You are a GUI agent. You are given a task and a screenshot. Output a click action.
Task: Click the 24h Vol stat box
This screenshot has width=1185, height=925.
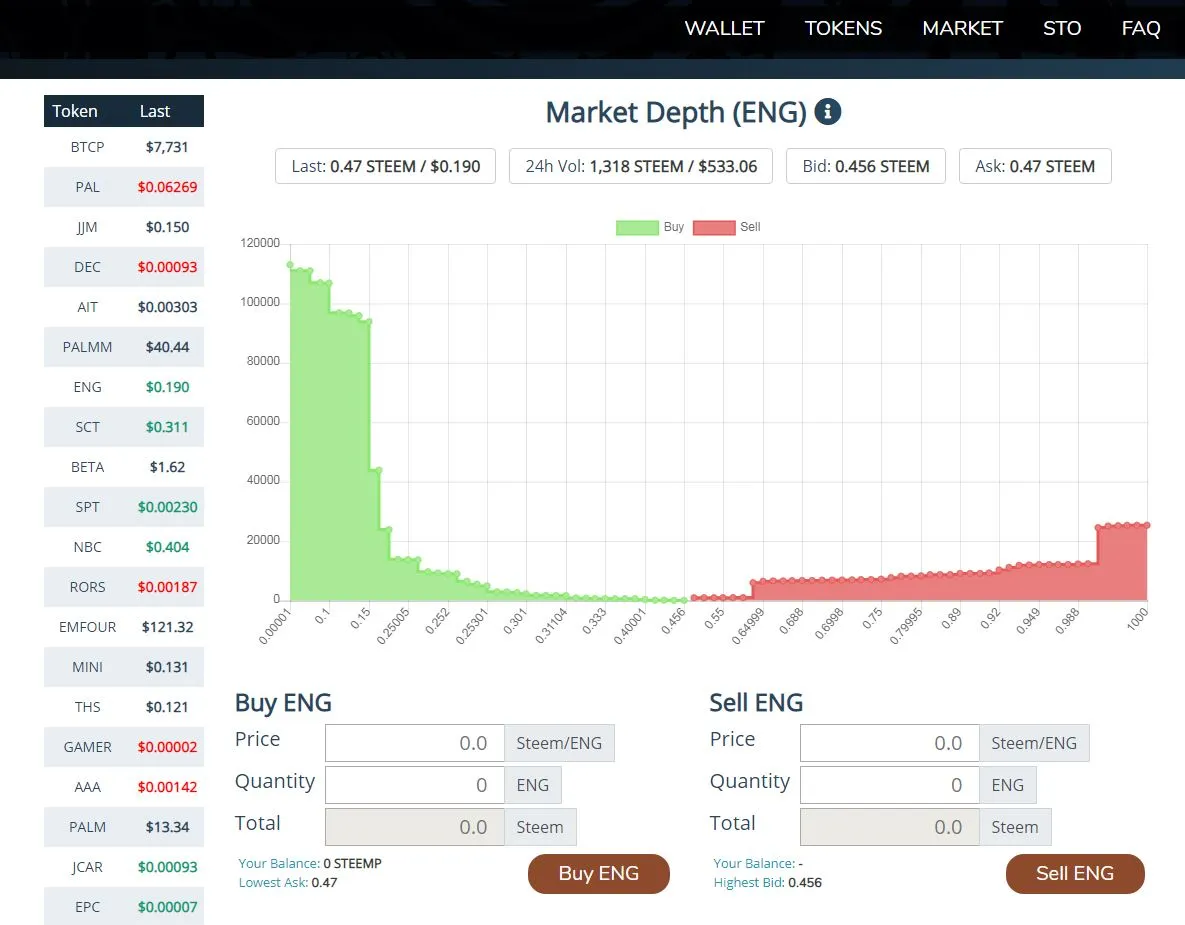641,166
